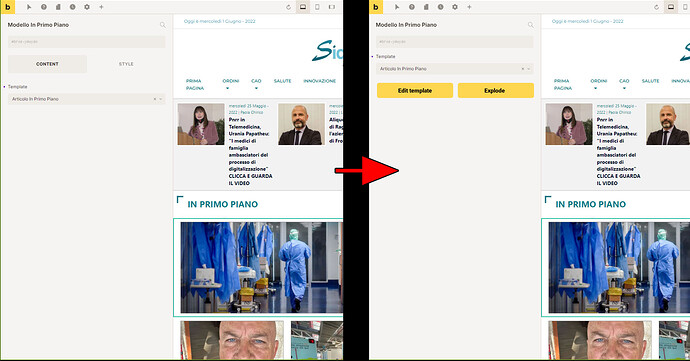Screen dimensions: 690x361
Task: Click the Explode button
Action: 495,90
